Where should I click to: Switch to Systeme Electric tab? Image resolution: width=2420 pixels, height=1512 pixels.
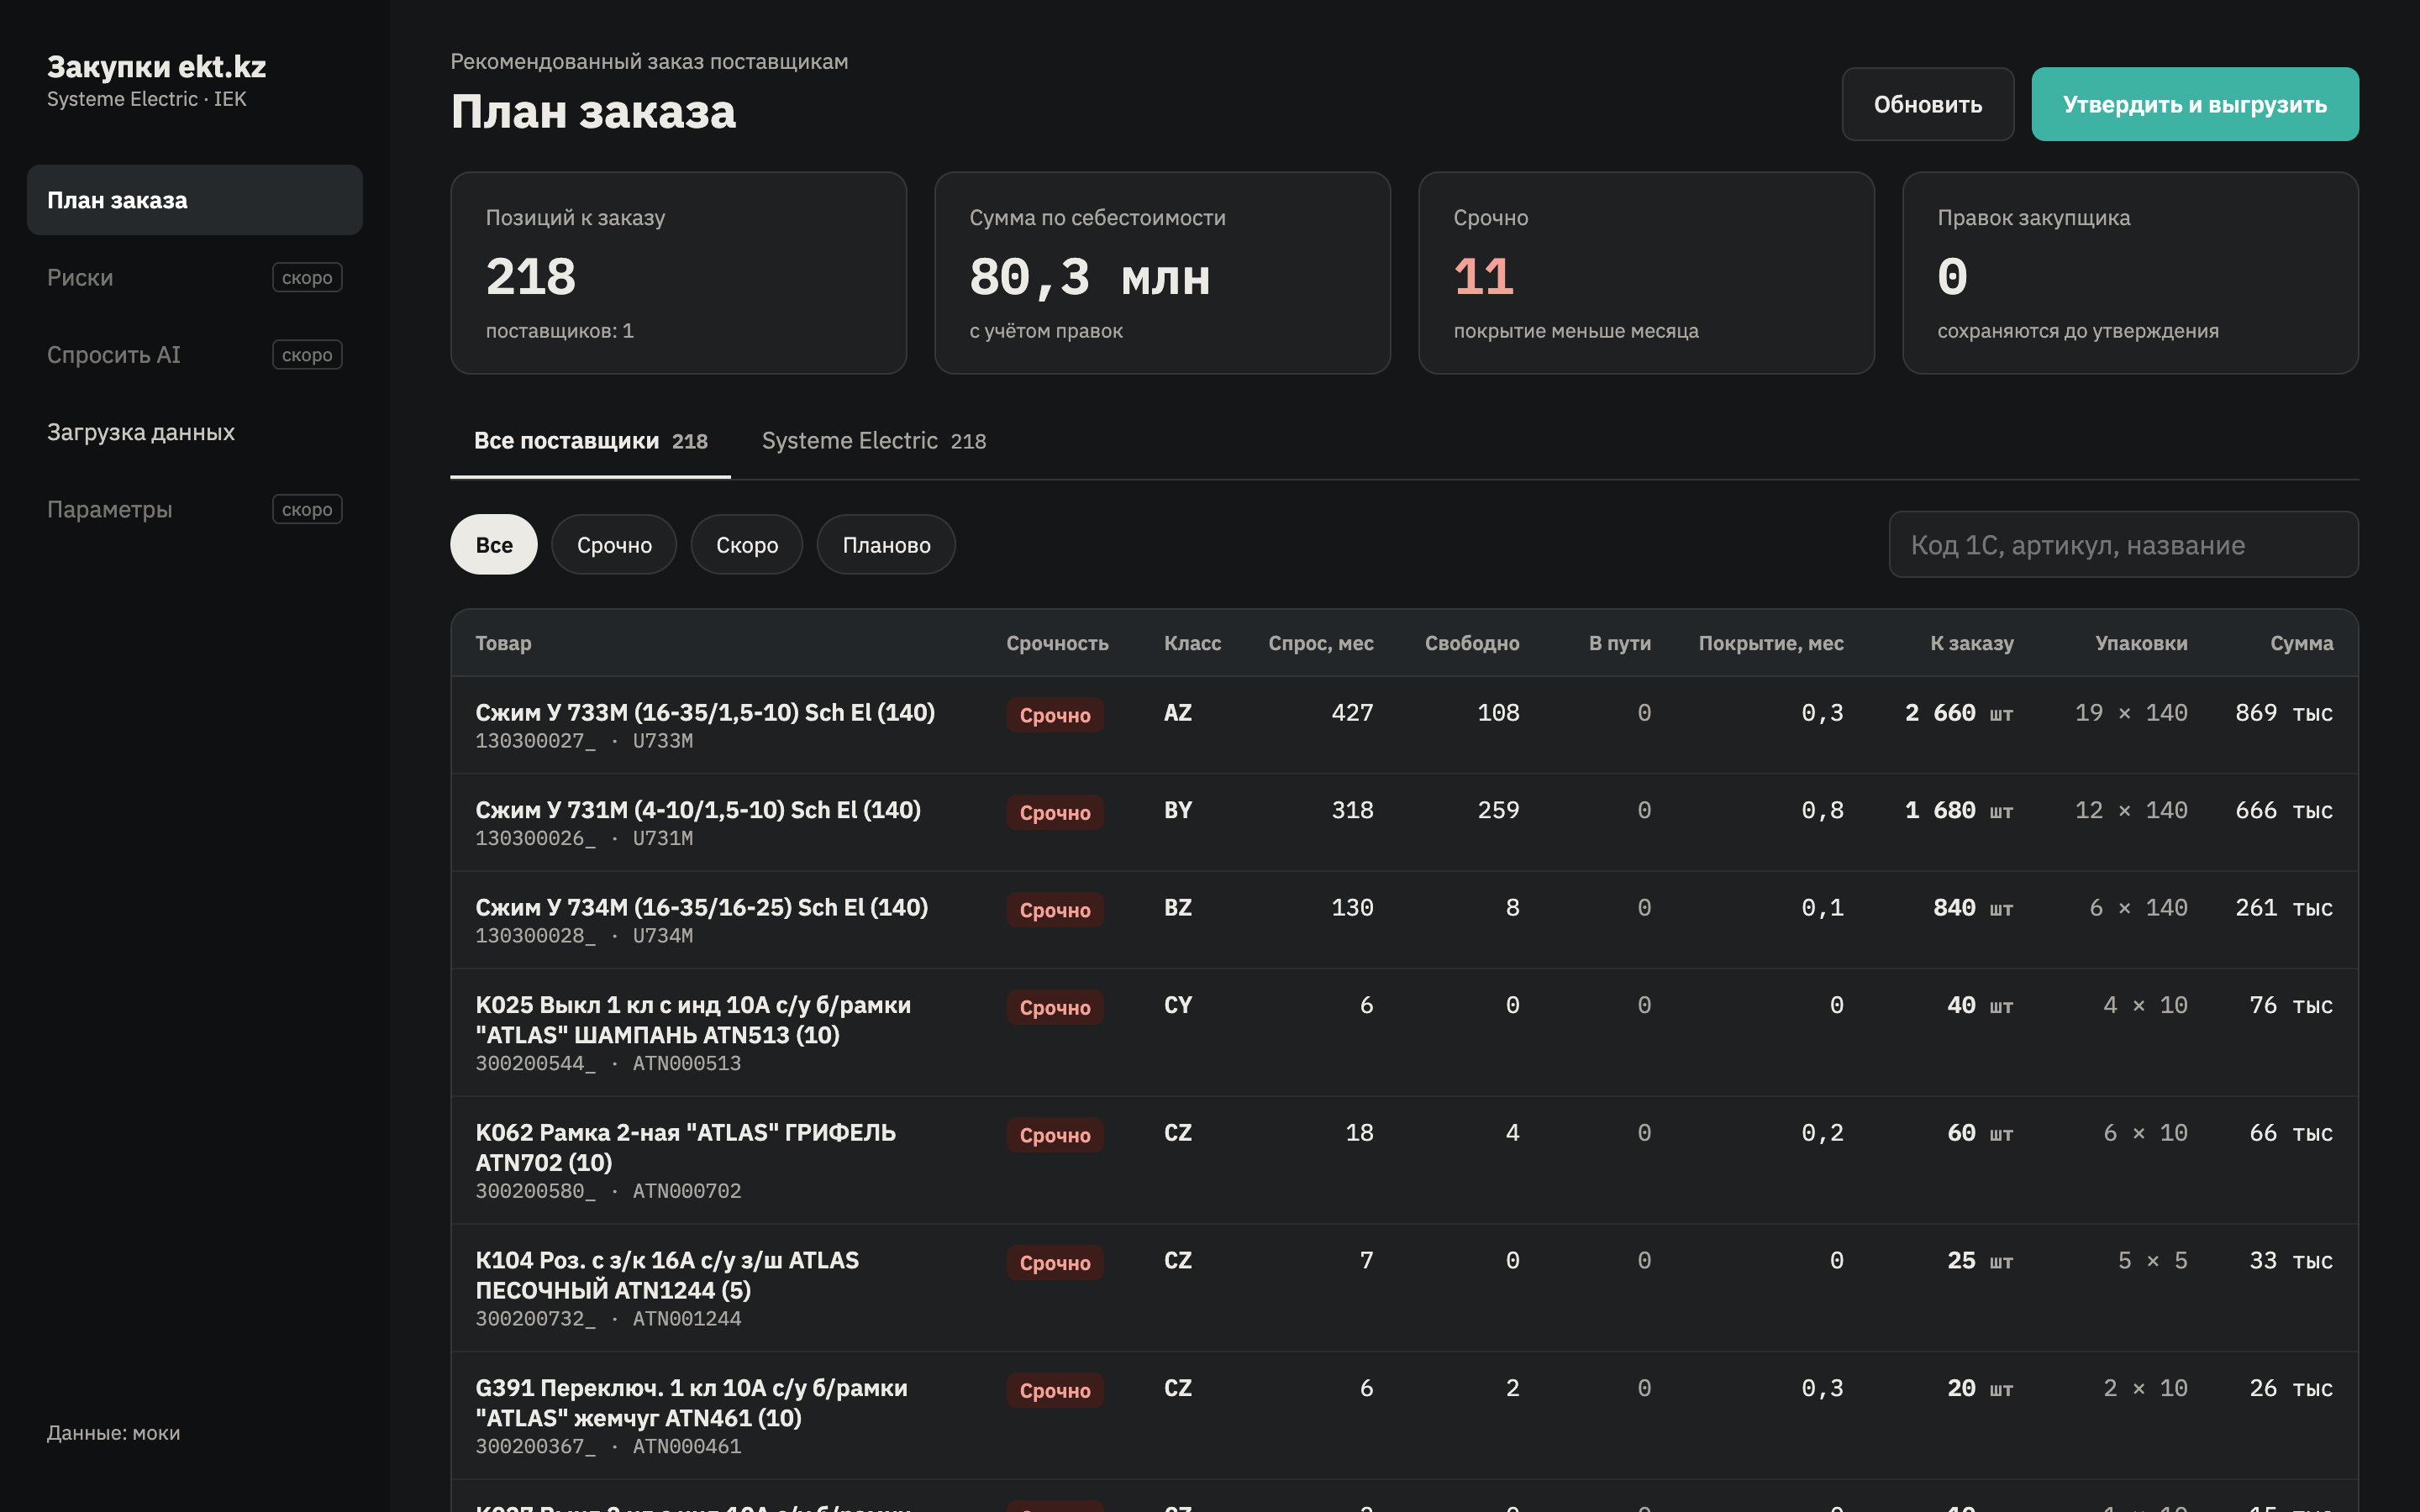(874, 441)
